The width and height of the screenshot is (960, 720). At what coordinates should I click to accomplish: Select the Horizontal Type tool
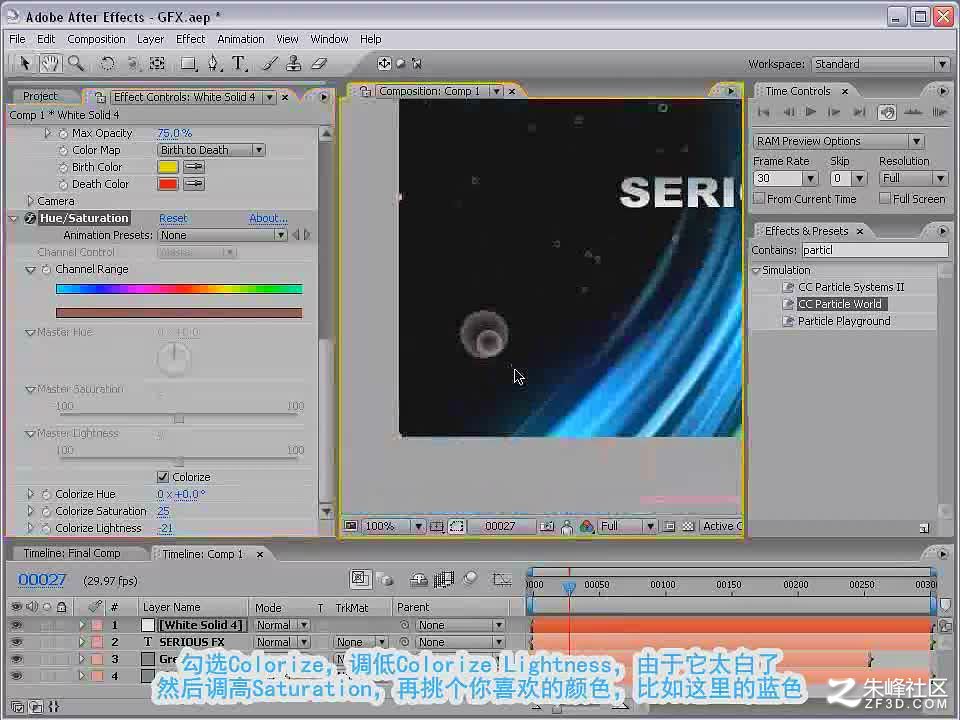239,63
